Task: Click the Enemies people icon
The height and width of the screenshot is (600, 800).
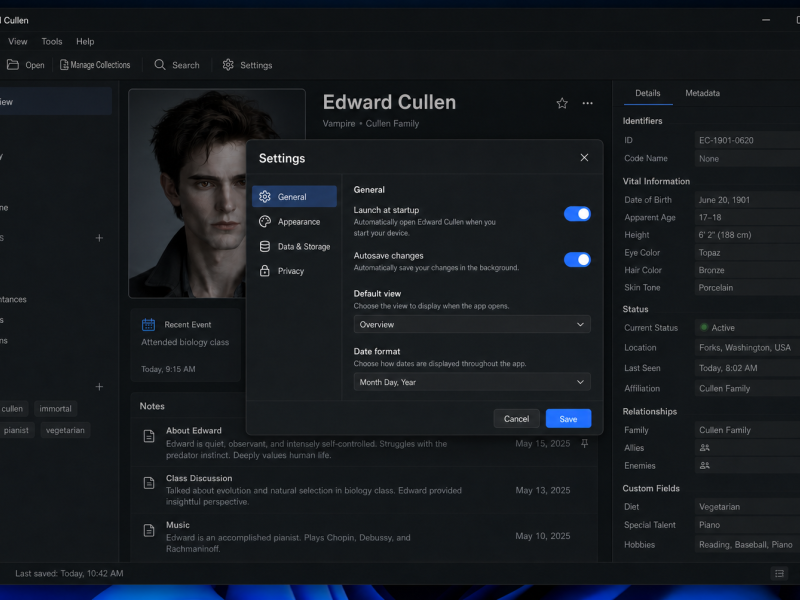Action: coord(705,465)
